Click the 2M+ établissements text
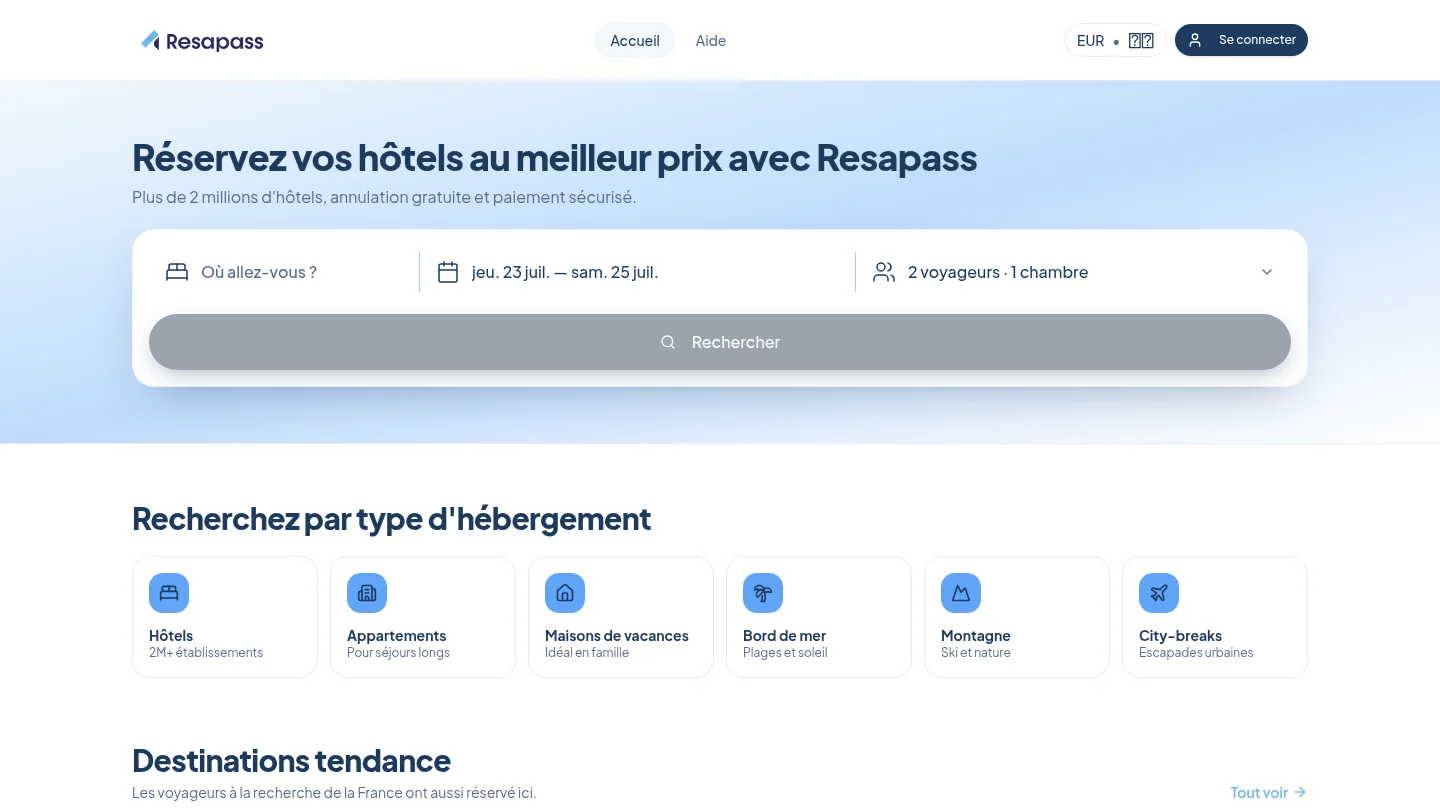 pos(206,653)
